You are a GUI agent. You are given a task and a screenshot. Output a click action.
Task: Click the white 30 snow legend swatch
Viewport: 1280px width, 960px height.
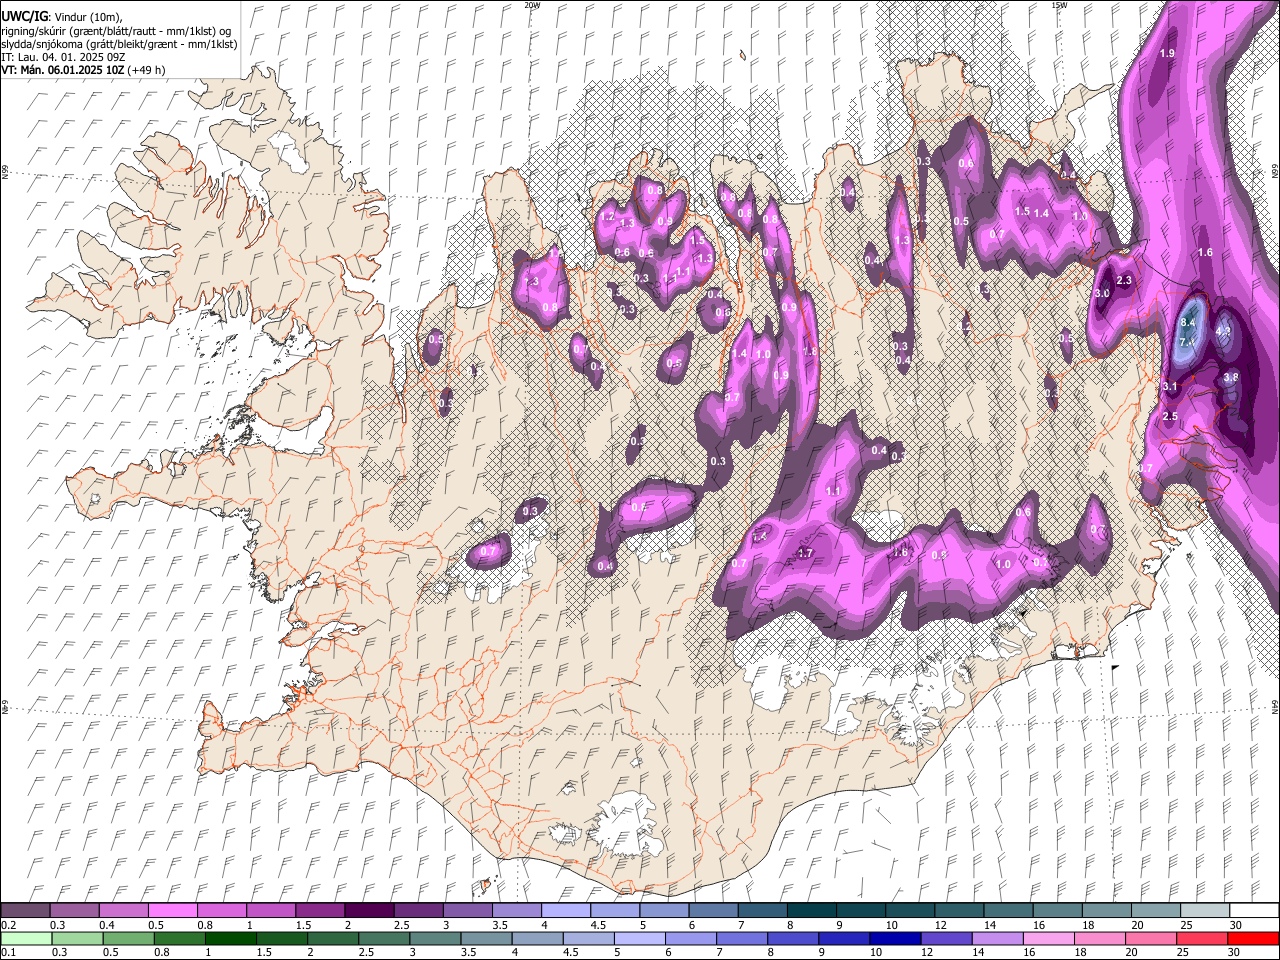tap(1254, 911)
